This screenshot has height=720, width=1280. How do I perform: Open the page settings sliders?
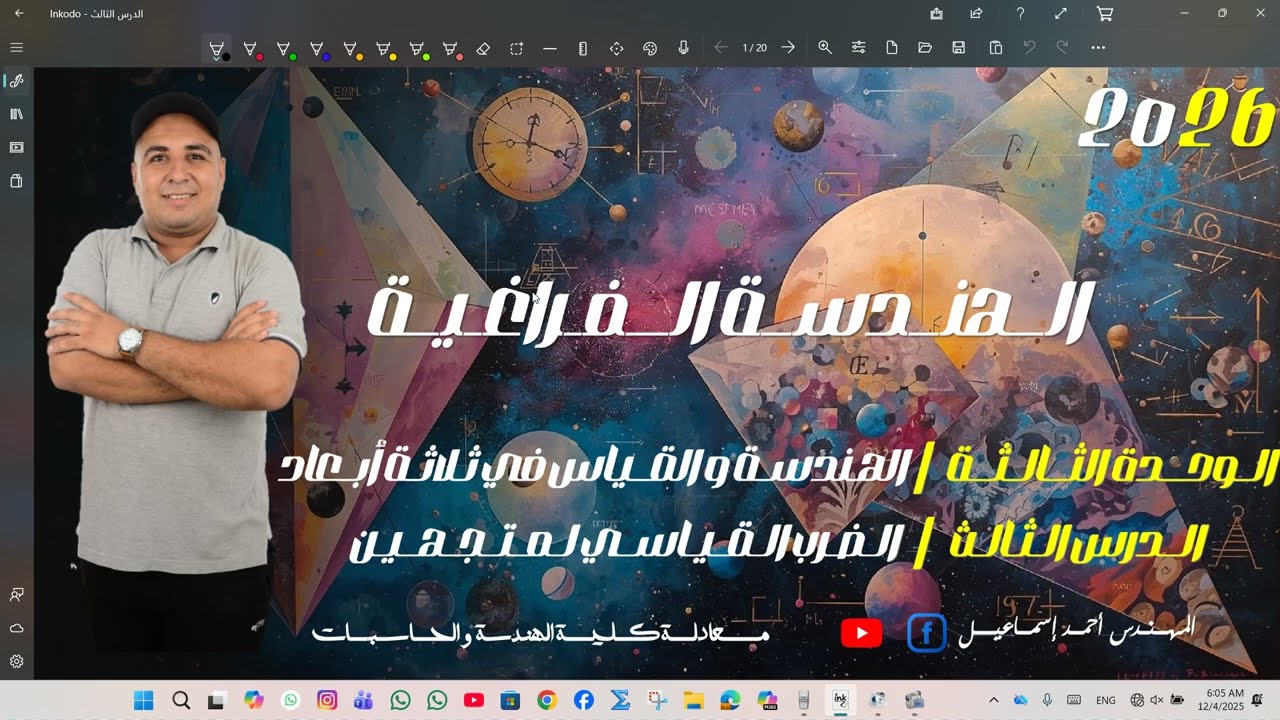tap(858, 47)
